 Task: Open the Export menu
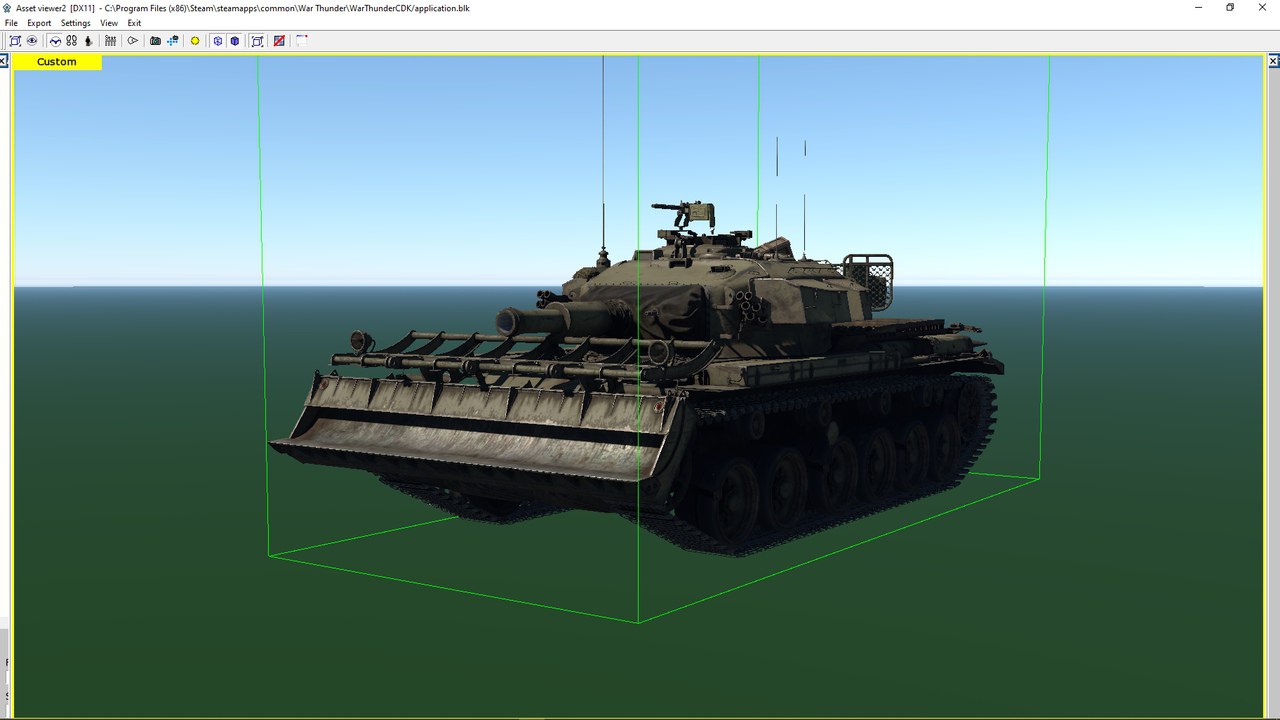click(x=39, y=23)
